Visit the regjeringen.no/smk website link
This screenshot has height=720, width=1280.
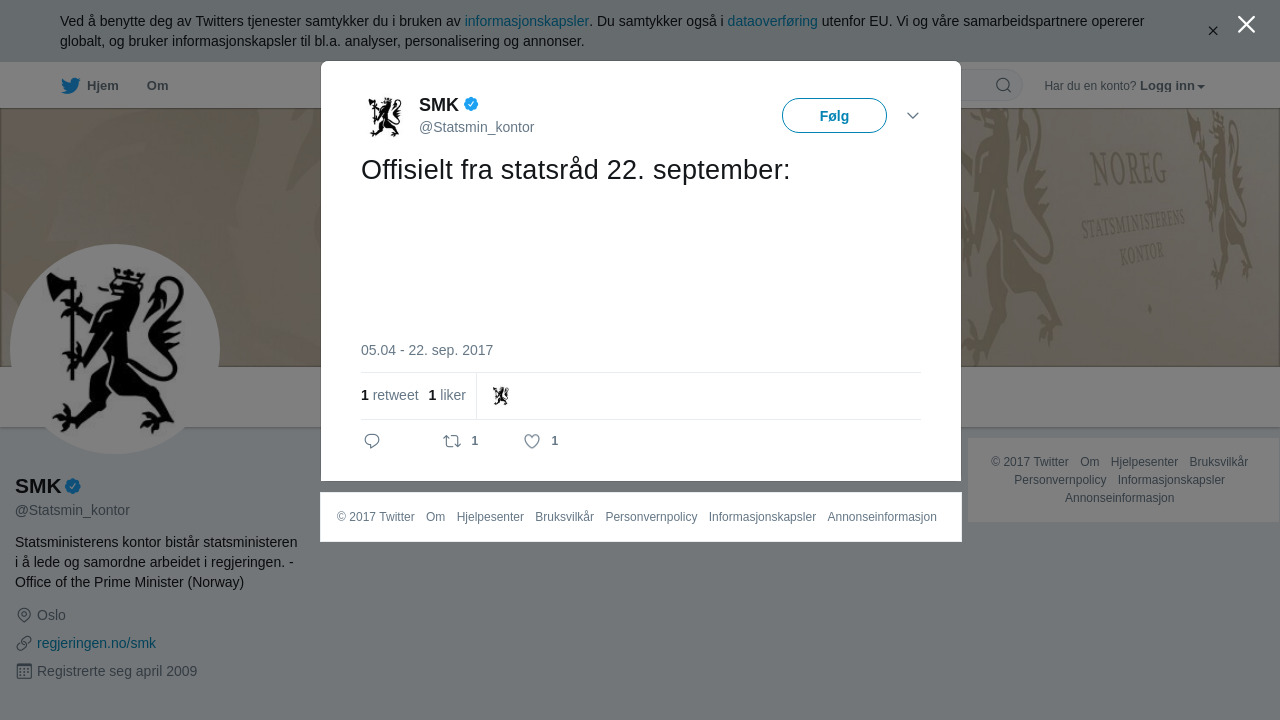click(x=96, y=643)
